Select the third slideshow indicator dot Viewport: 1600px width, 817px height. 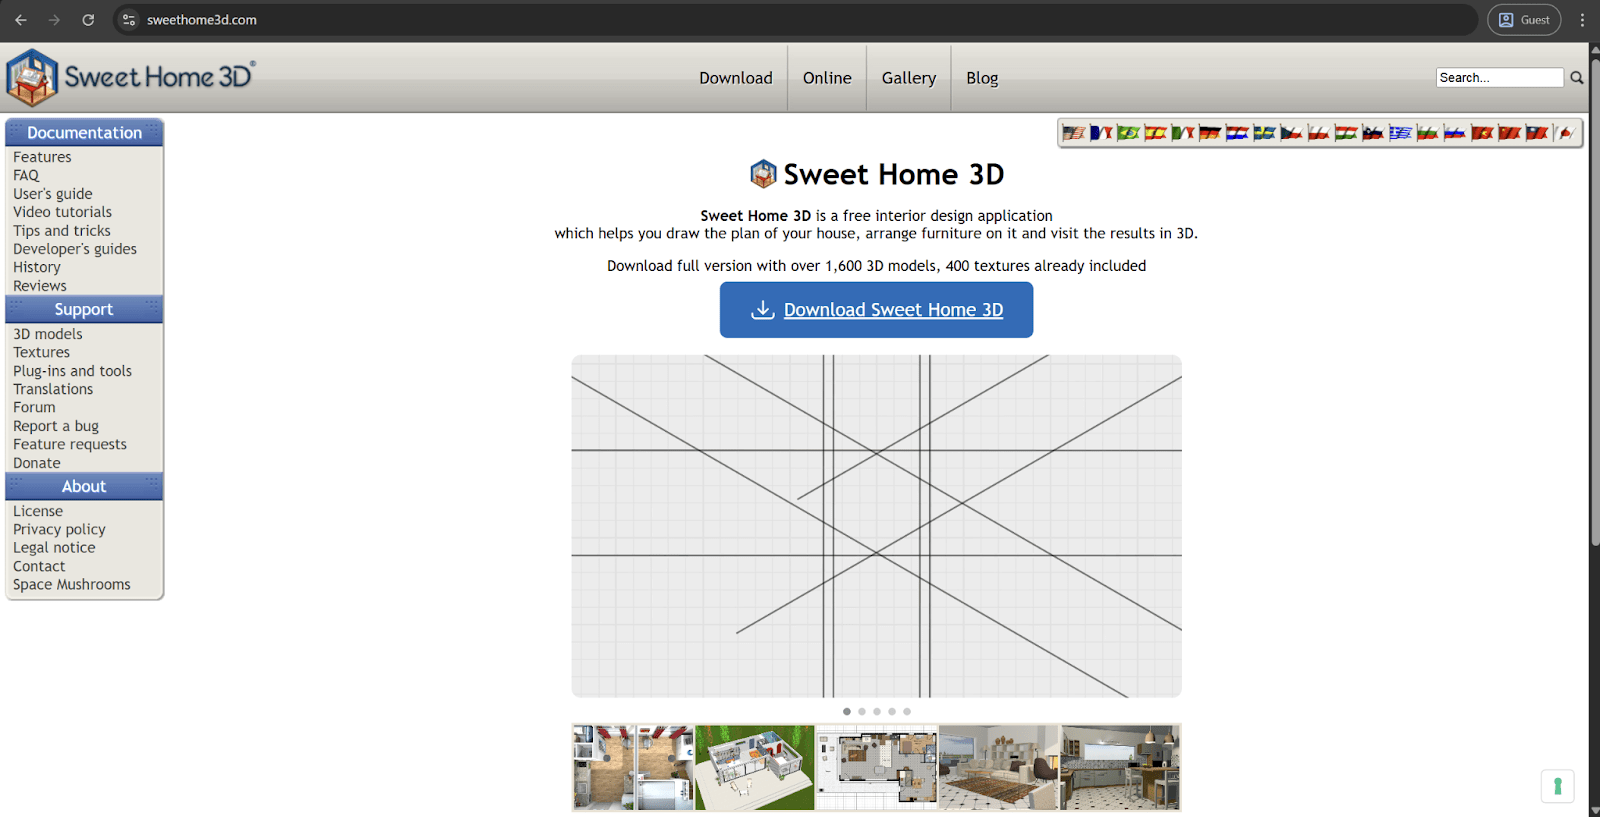(x=877, y=712)
